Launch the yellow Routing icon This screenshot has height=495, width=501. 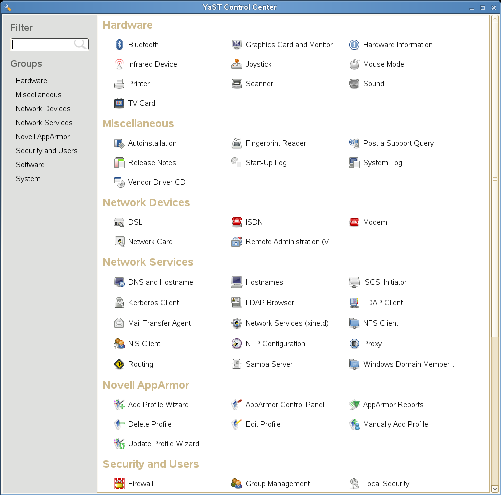[x=119, y=364]
